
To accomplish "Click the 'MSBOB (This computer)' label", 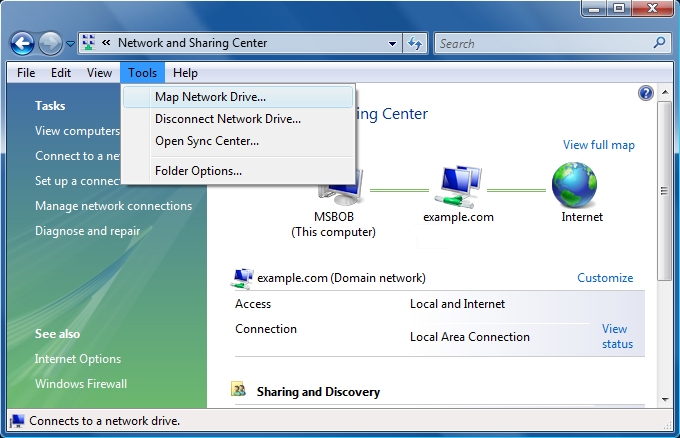I will 333,224.
